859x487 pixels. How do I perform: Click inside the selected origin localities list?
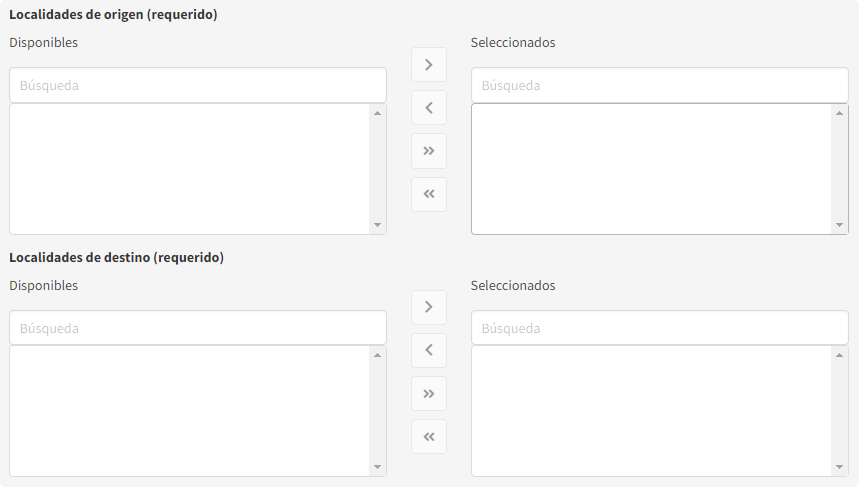coord(652,169)
